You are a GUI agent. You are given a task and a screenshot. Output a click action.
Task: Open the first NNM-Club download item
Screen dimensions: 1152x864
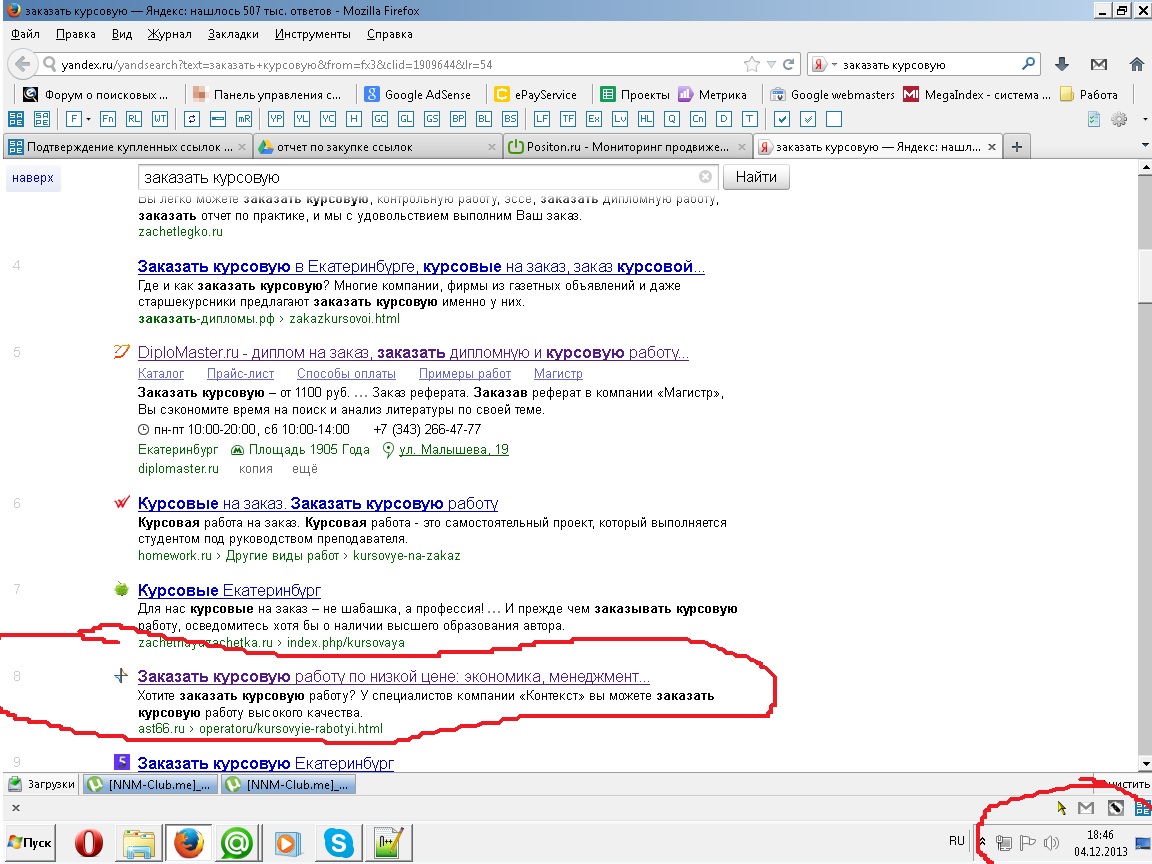click(x=151, y=785)
